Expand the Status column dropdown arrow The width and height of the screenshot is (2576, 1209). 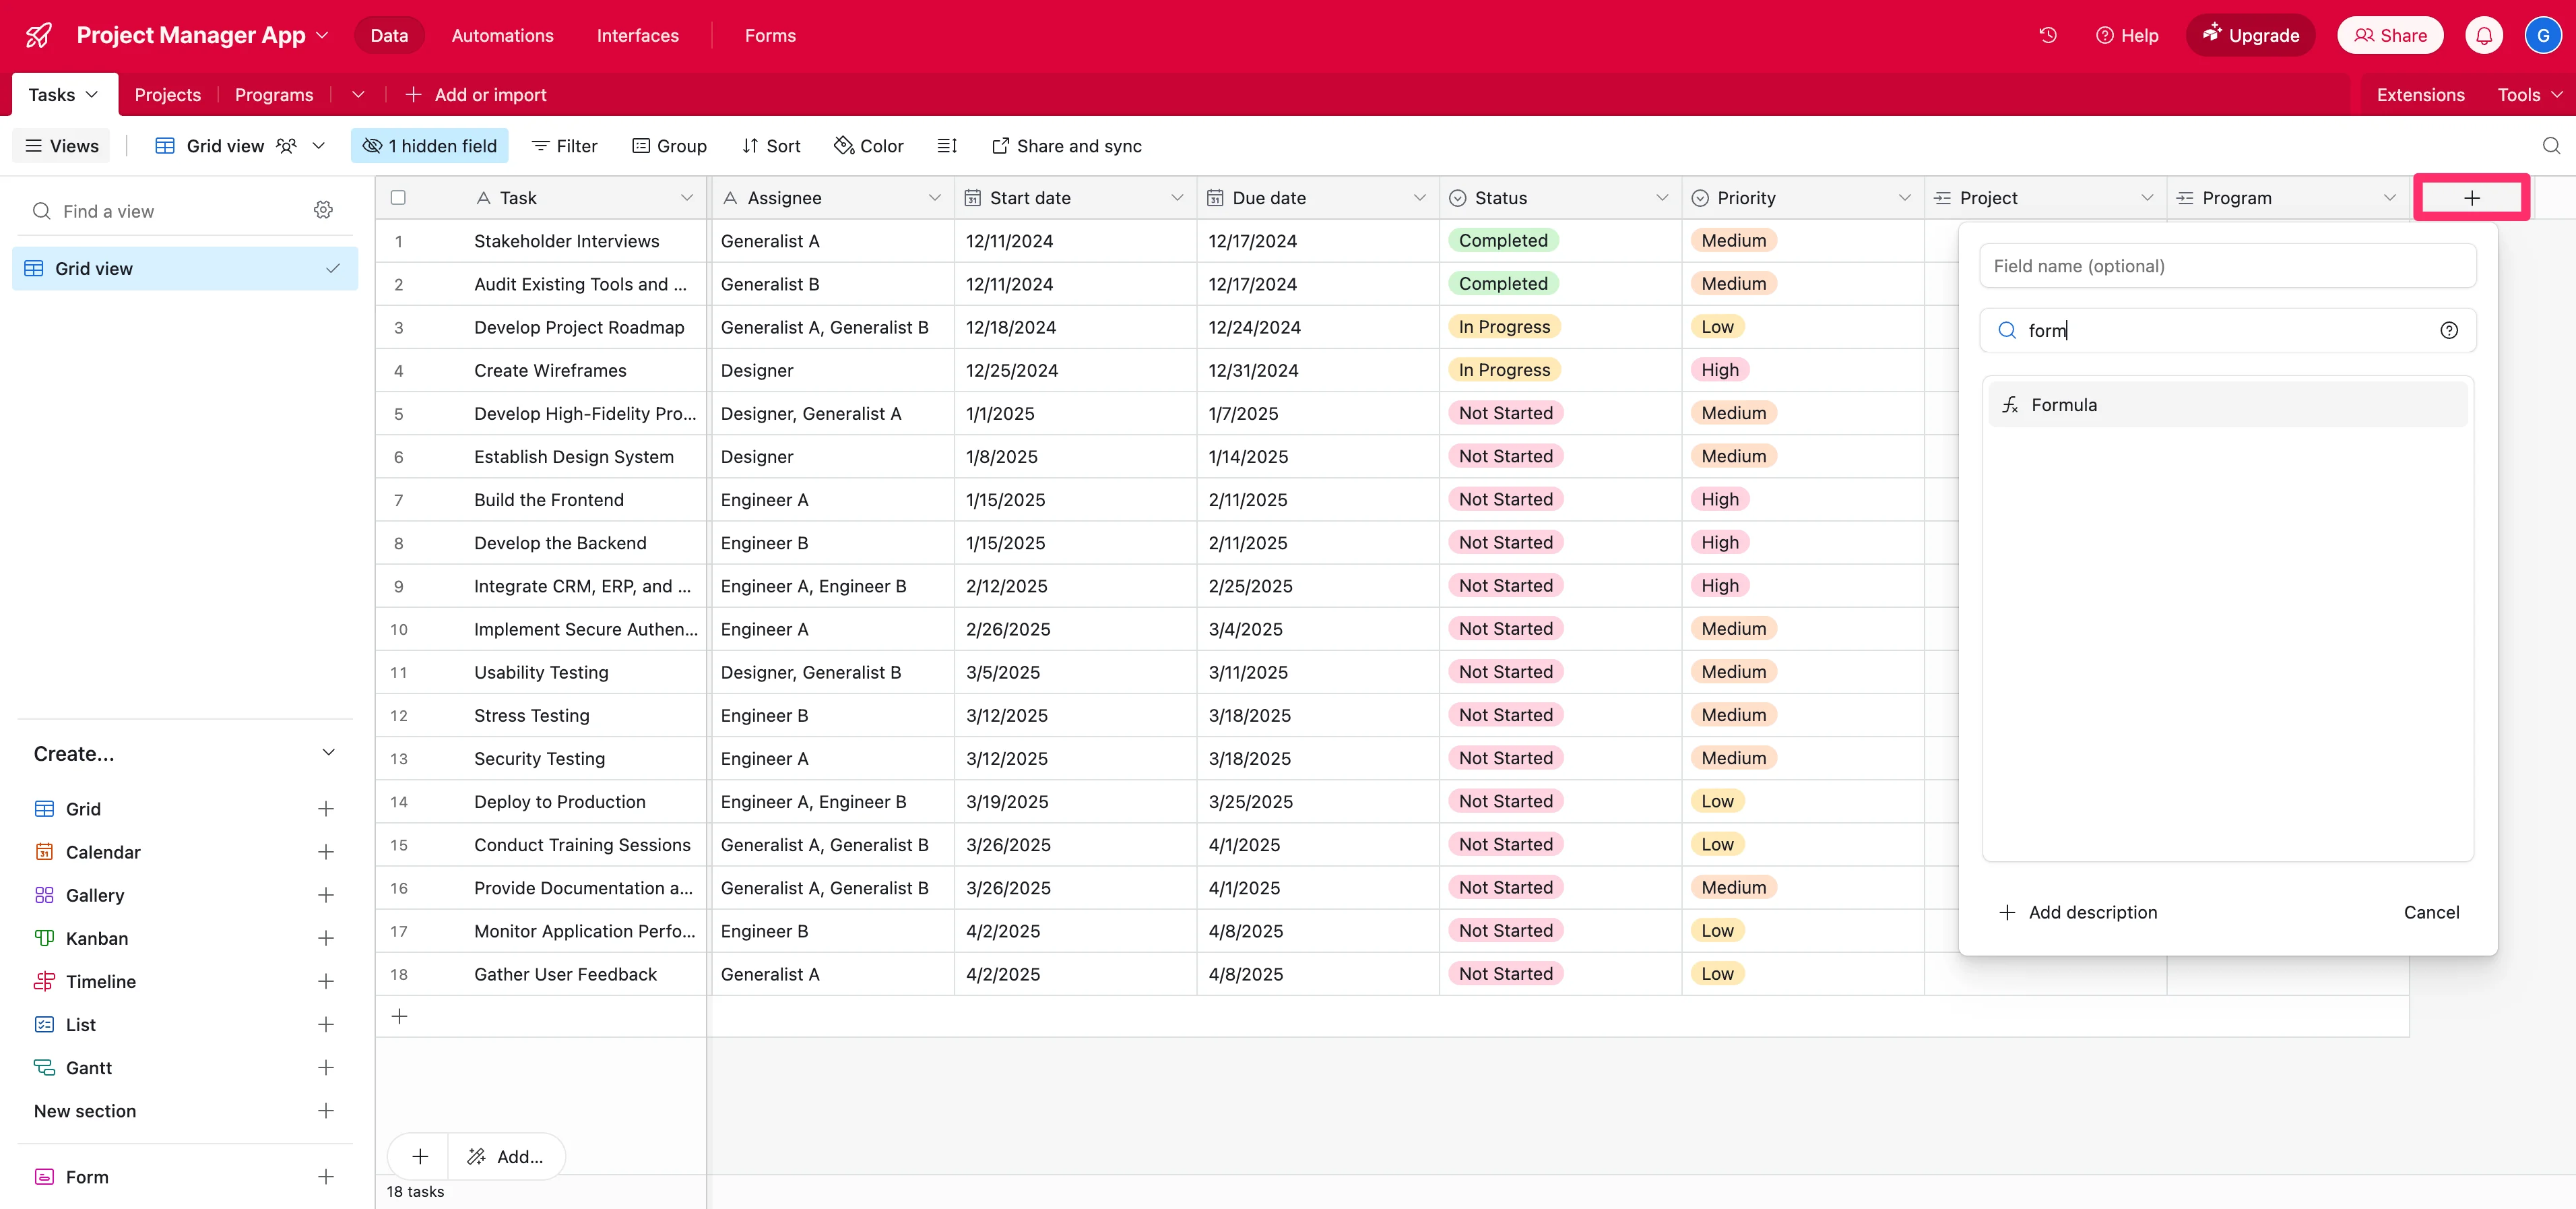coord(1661,198)
